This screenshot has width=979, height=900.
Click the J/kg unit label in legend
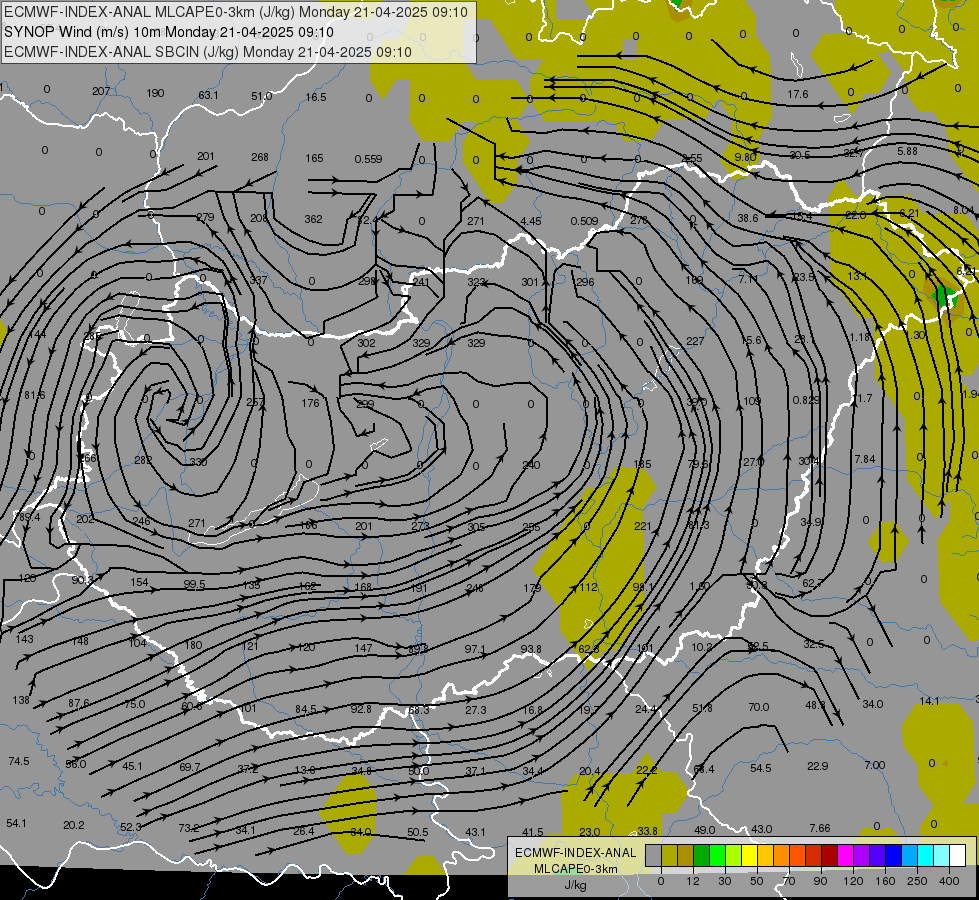[x=576, y=885]
